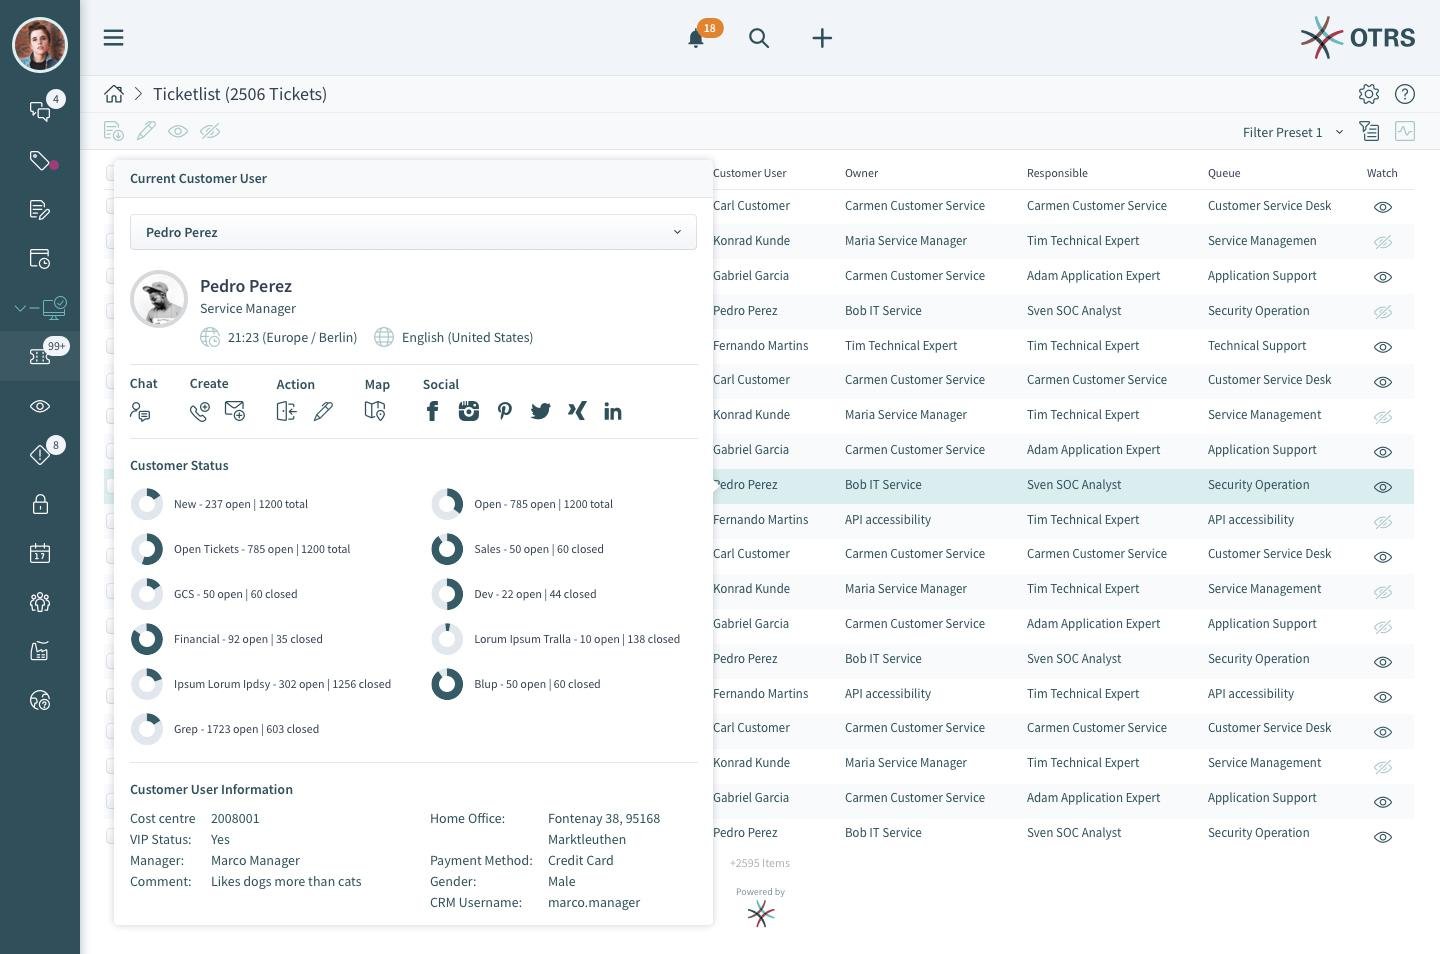Toggle watch on the first Konrad Kunde ticket
This screenshot has width=1440, height=954.
click(x=1383, y=242)
